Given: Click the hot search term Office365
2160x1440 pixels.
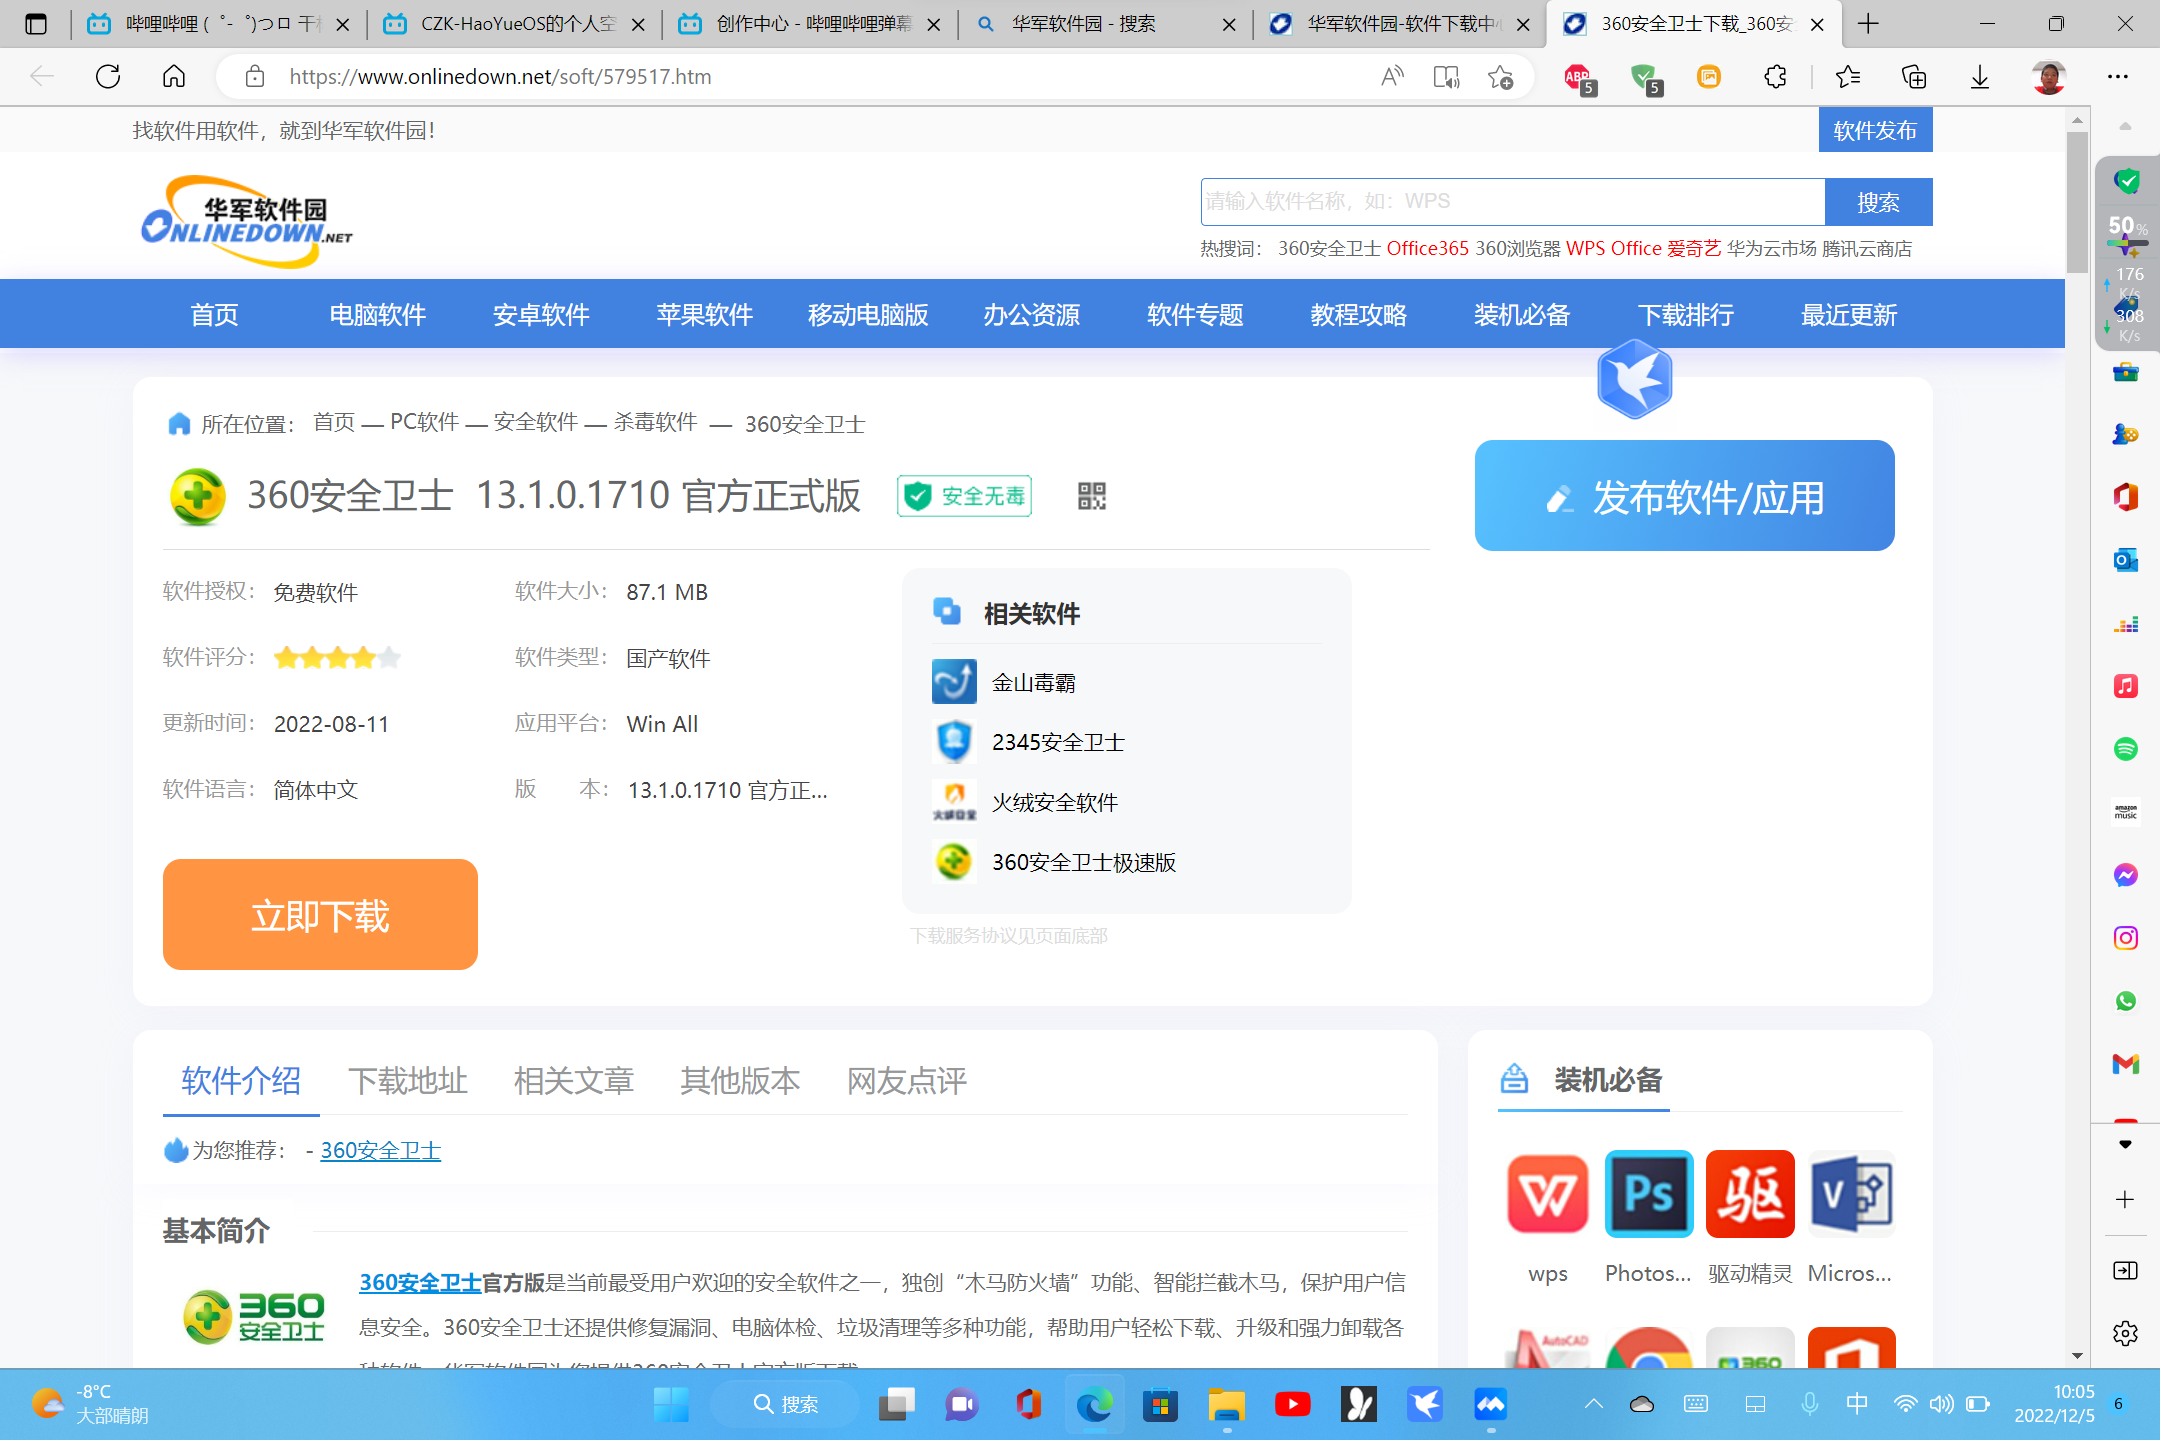Looking at the screenshot, I should [x=1428, y=248].
